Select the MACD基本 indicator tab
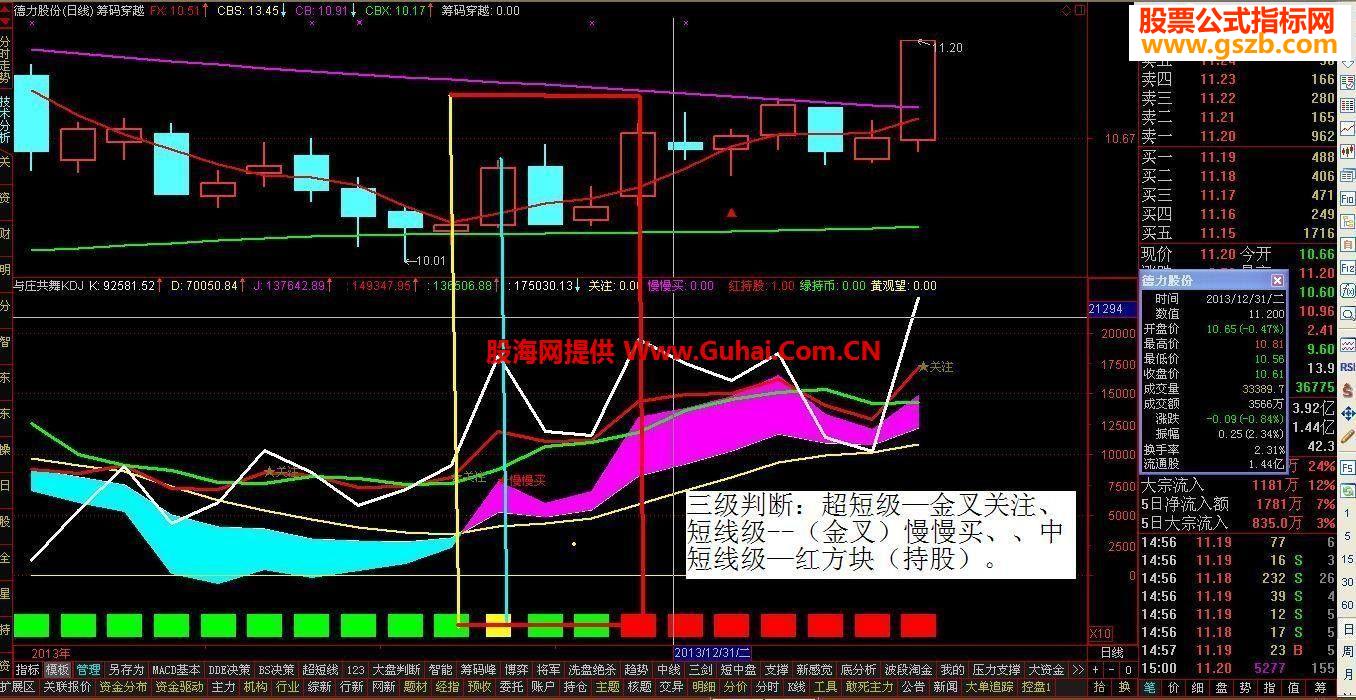 point(176,670)
